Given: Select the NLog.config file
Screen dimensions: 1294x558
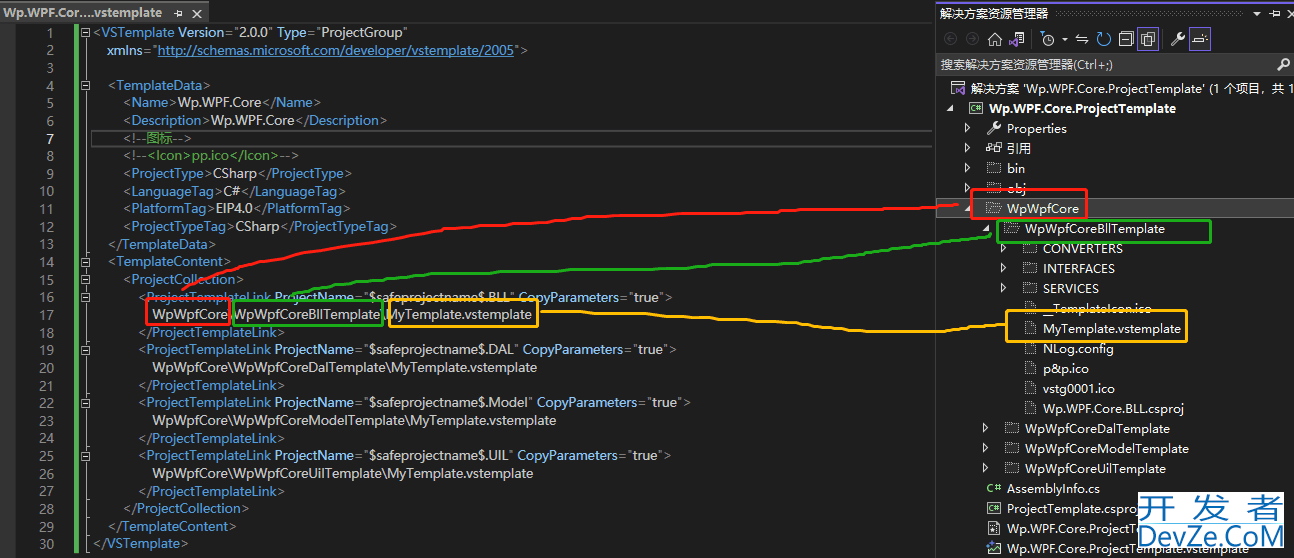Looking at the screenshot, I should click(x=1067, y=348).
